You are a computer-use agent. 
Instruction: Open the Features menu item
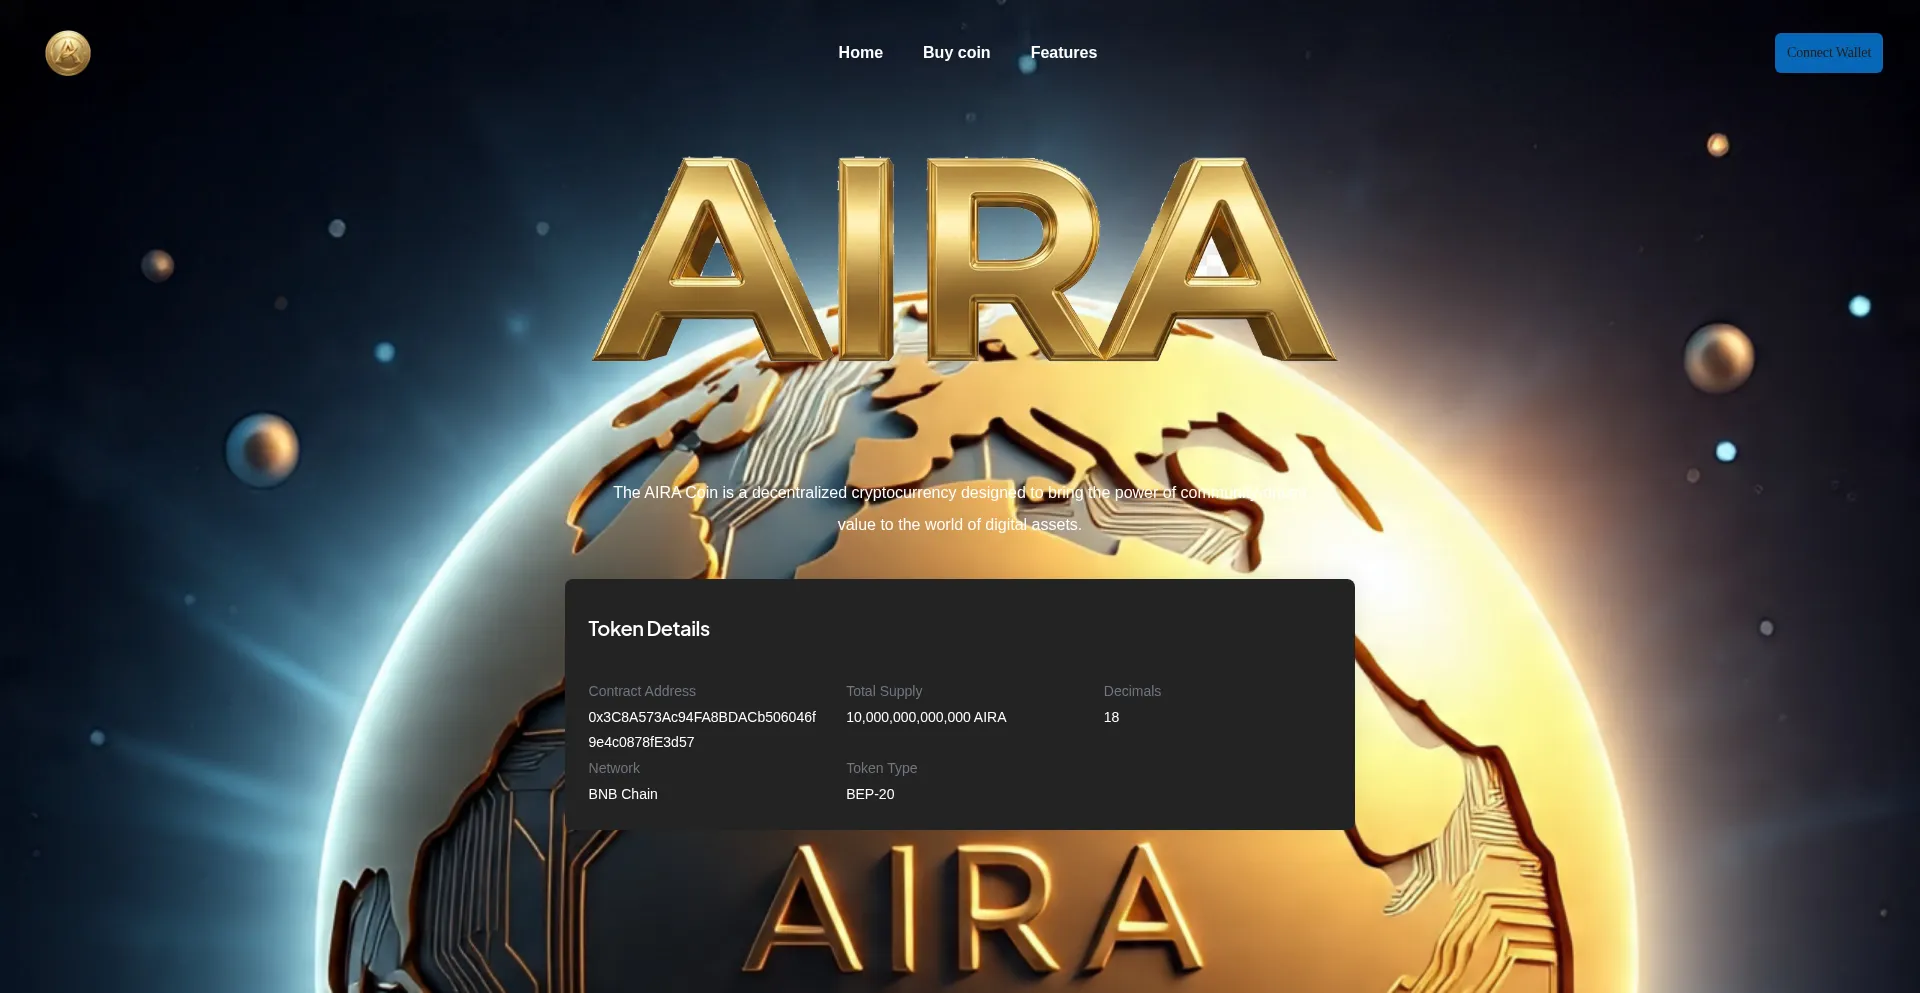coord(1063,53)
